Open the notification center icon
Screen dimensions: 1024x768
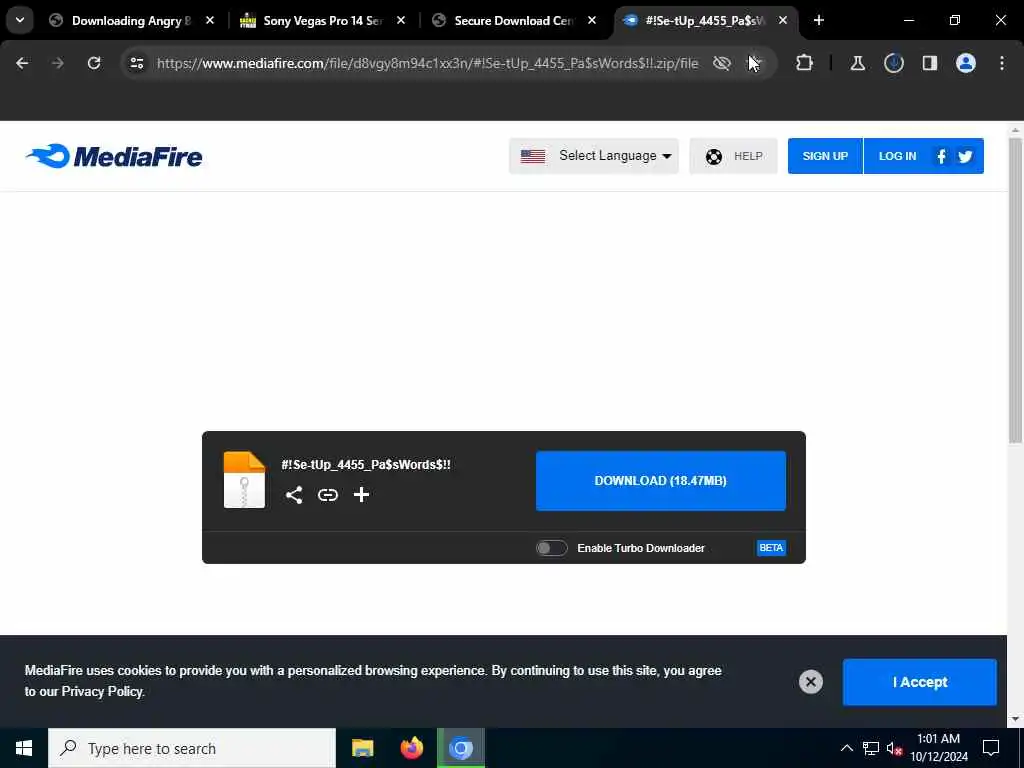click(x=991, y=748)
